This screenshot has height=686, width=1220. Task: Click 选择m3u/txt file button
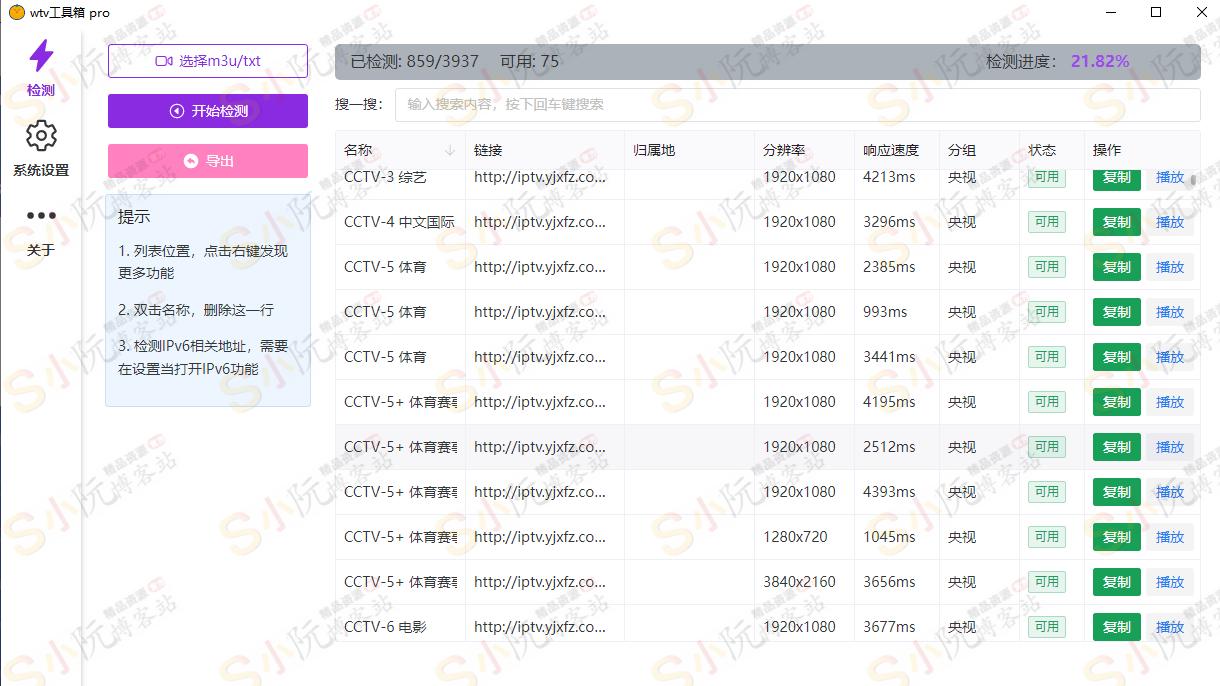point(208,61)
